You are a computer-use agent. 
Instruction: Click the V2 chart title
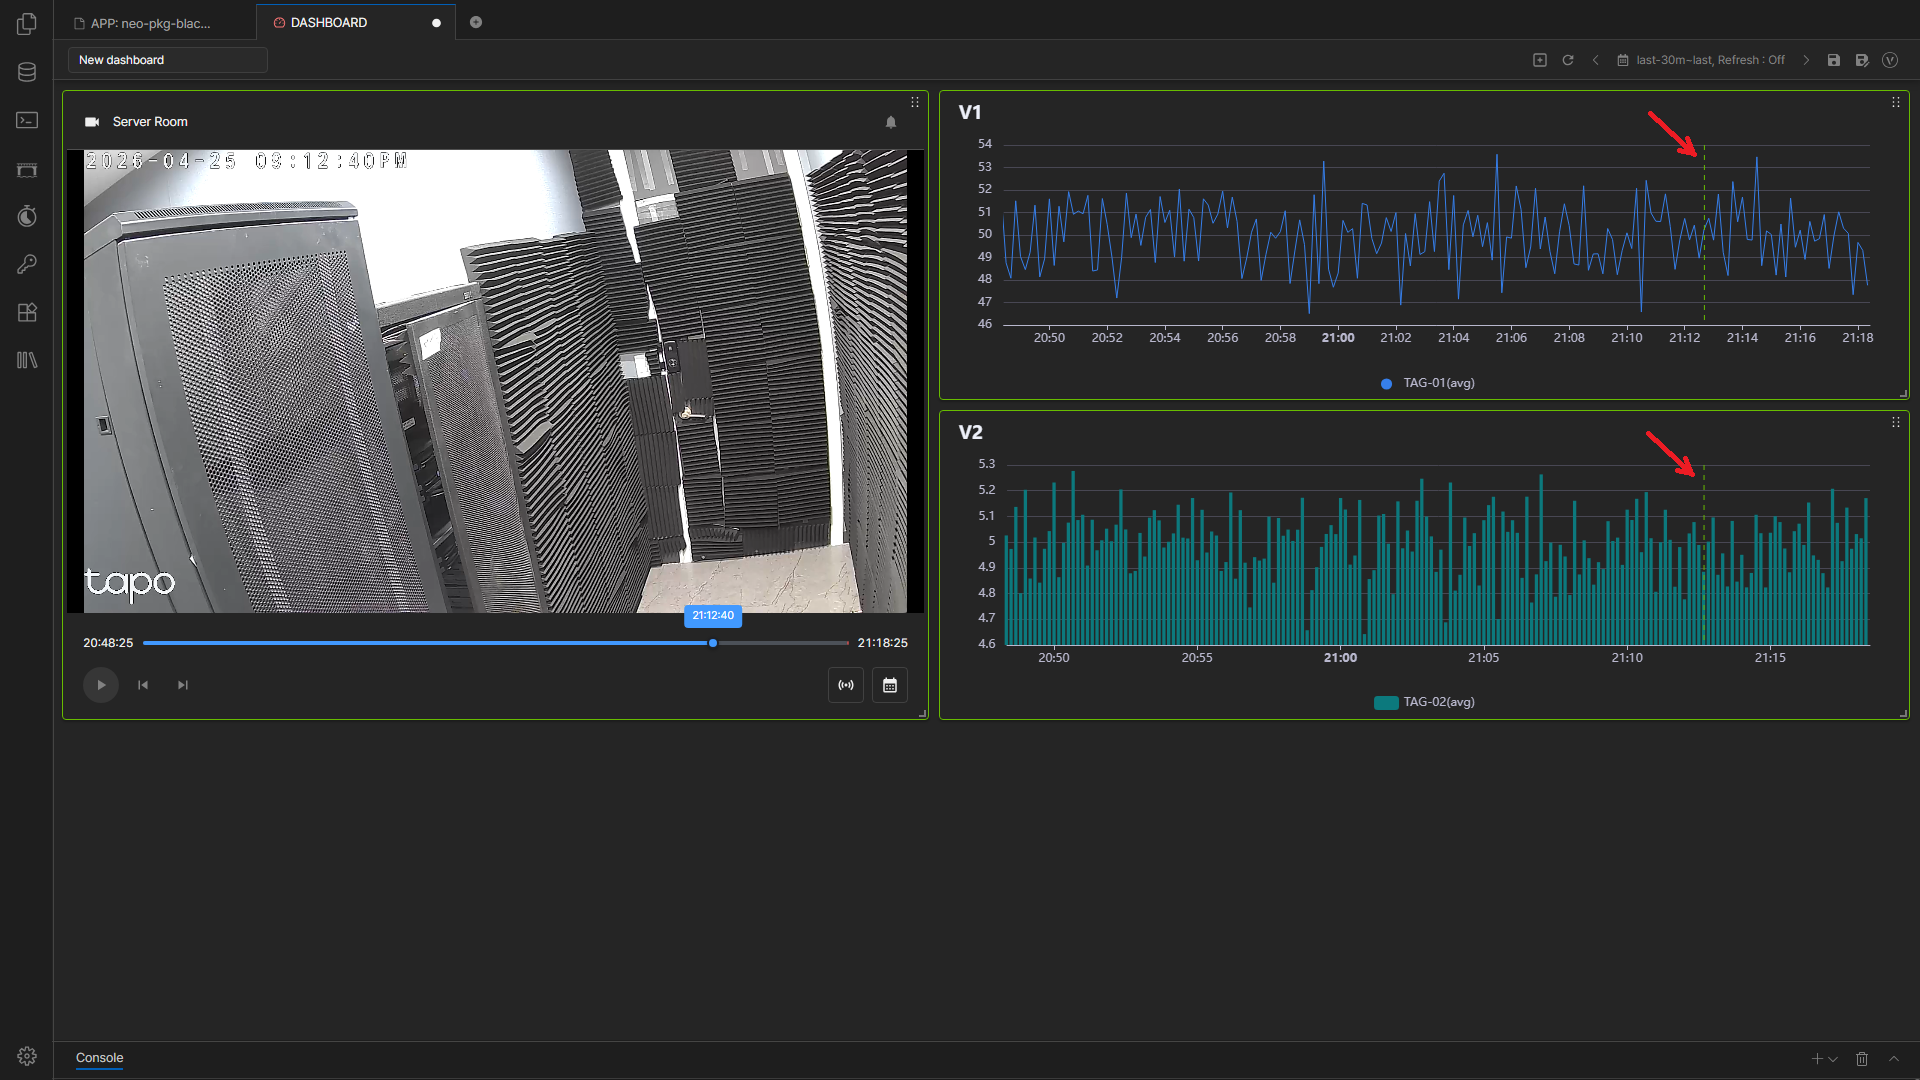[970, 432]
